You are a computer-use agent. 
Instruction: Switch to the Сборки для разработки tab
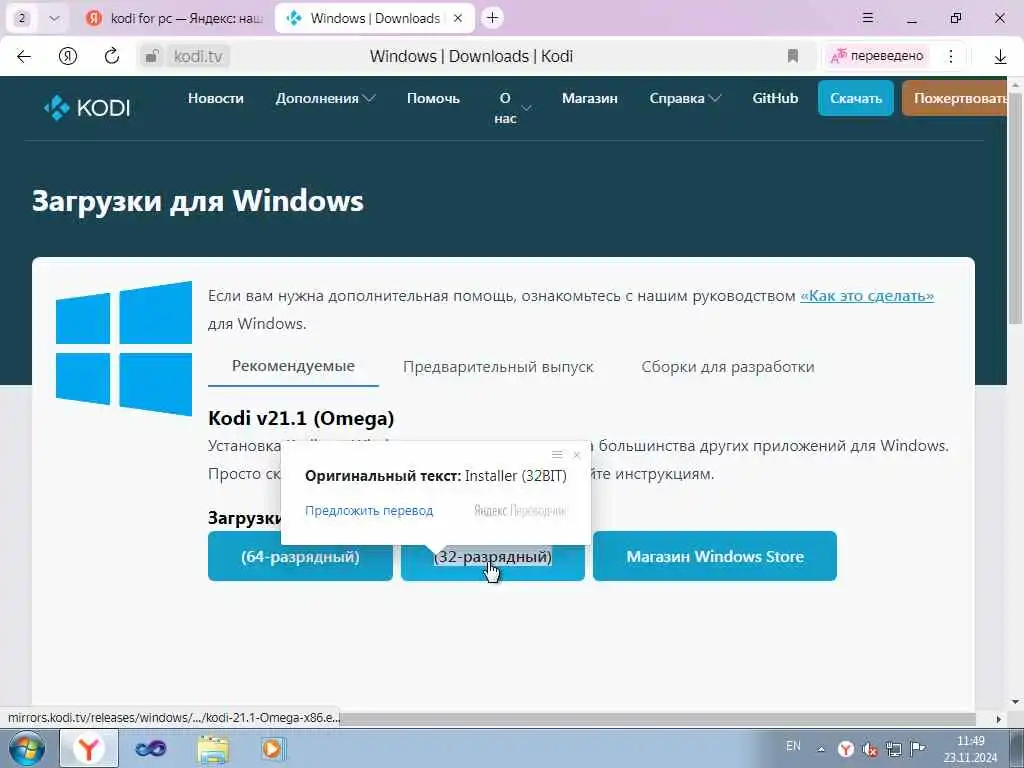click(728, 367)
